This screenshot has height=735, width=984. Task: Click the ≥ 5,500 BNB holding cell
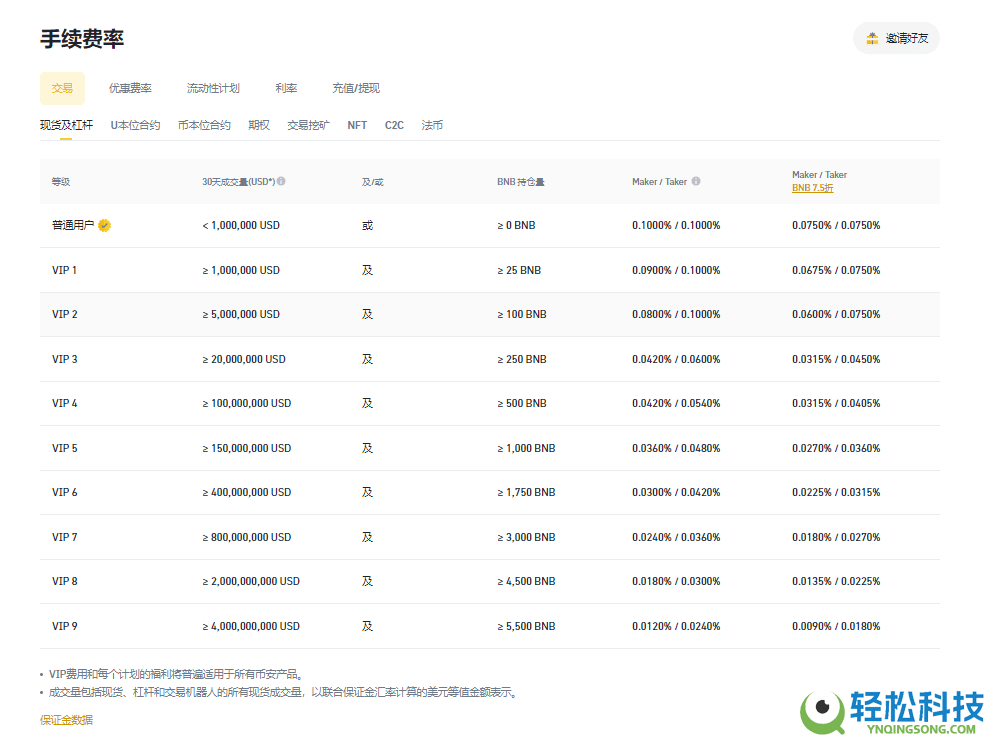click(527, 626)
